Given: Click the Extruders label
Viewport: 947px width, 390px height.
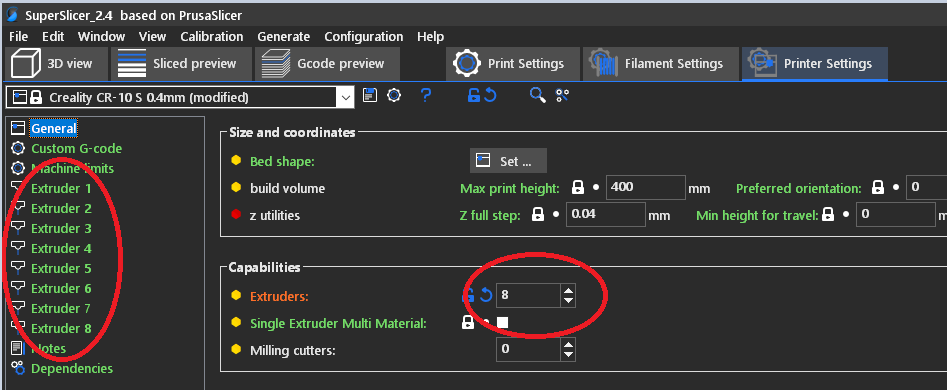Looking at the screenshot, I should point(279,296).
